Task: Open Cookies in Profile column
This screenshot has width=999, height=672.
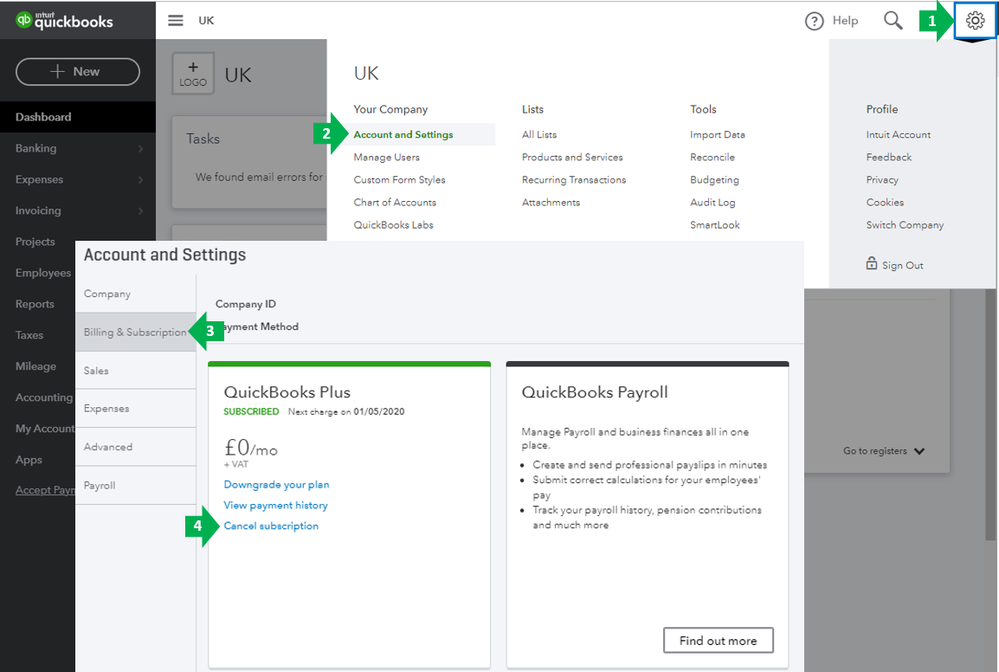Action: tap(885, 203)
